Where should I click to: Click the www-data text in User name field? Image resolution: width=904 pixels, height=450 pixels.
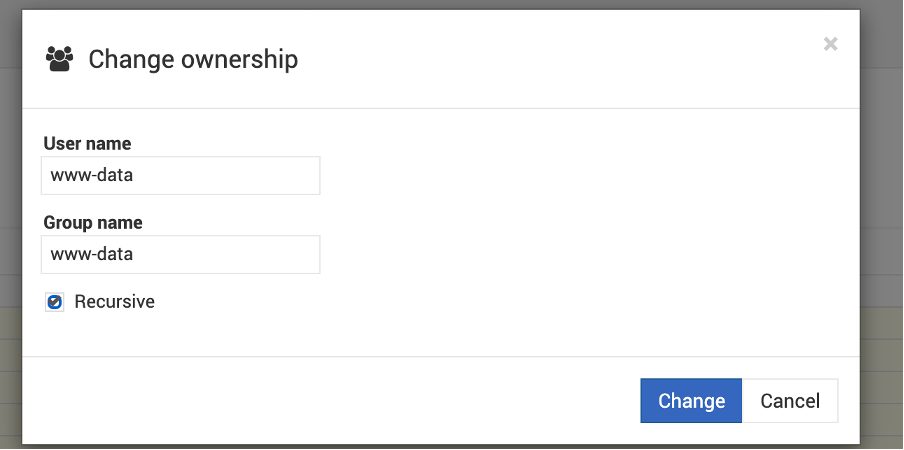[92, 175]
